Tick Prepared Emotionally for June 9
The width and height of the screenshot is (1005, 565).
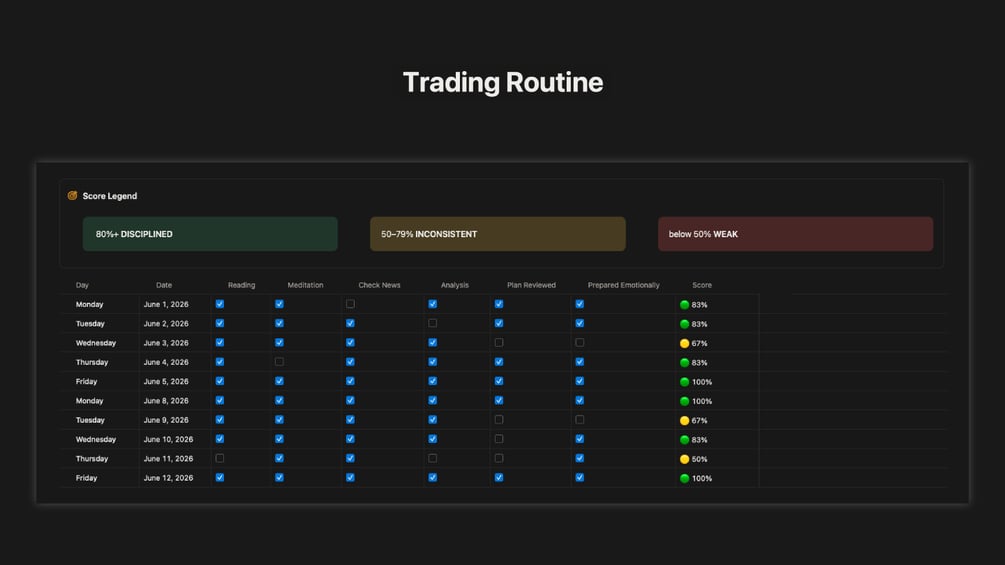pyautogui.click(x=579, y=420)
